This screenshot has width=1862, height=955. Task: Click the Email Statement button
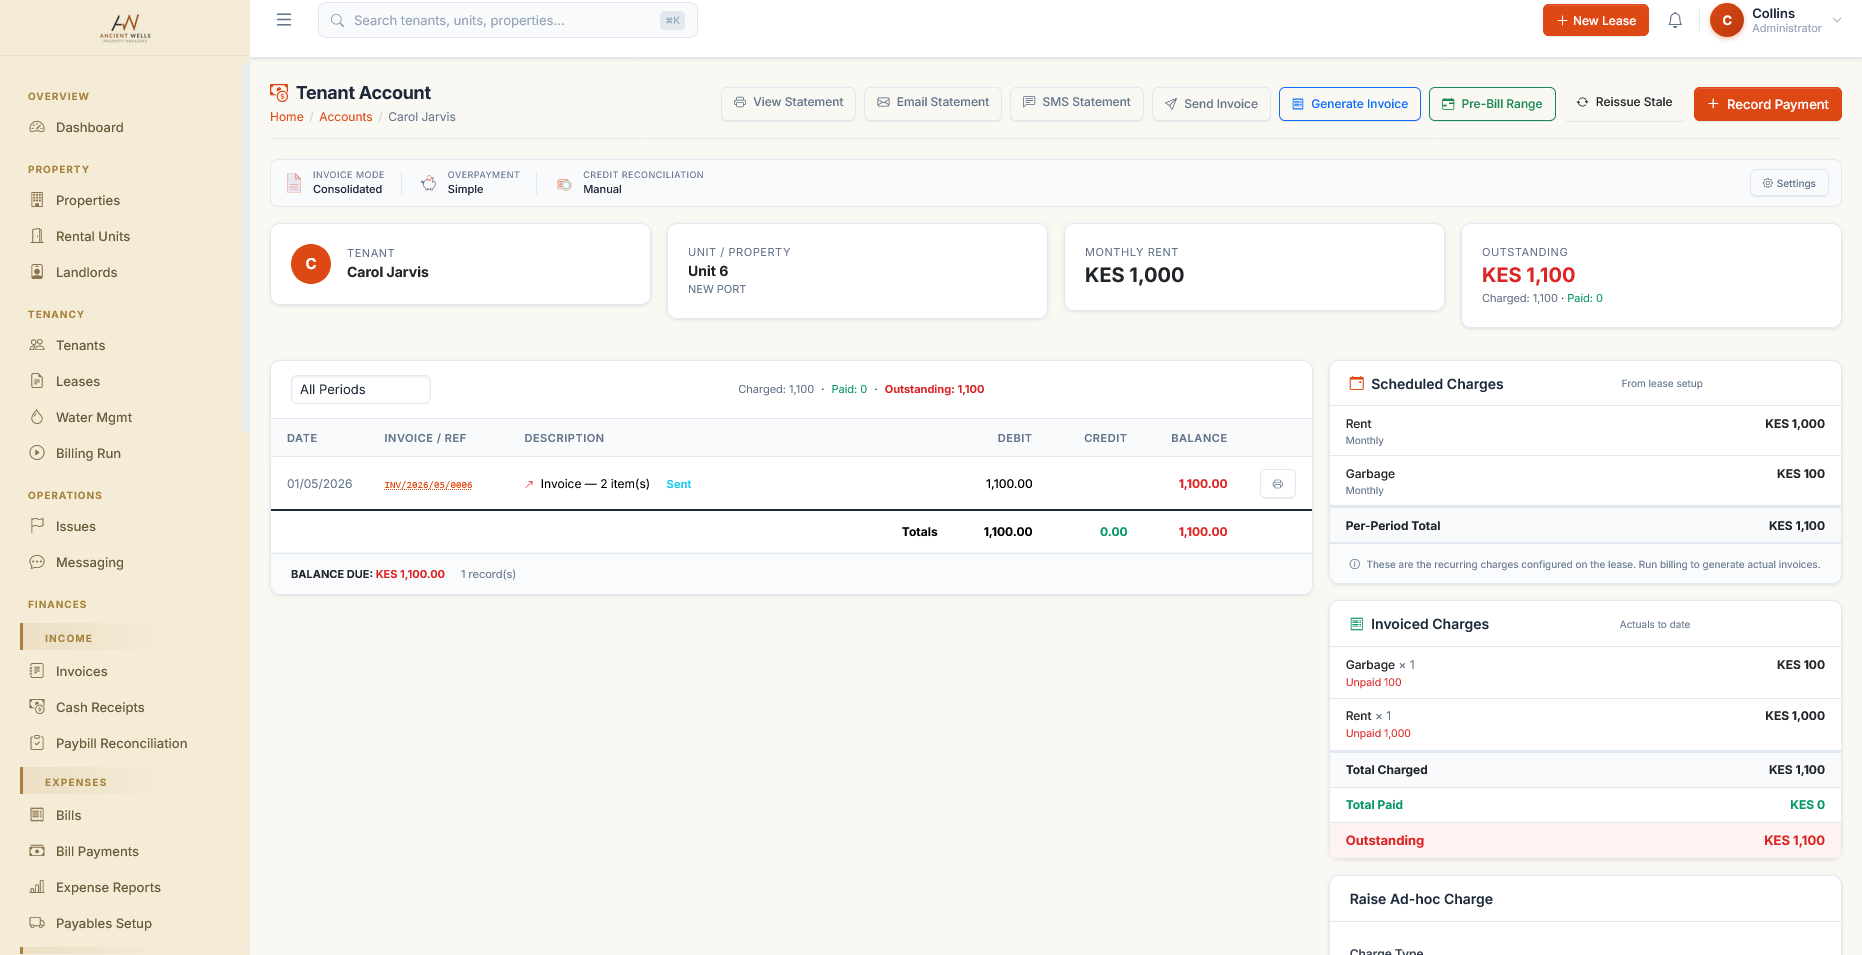[x=932, y=103]
